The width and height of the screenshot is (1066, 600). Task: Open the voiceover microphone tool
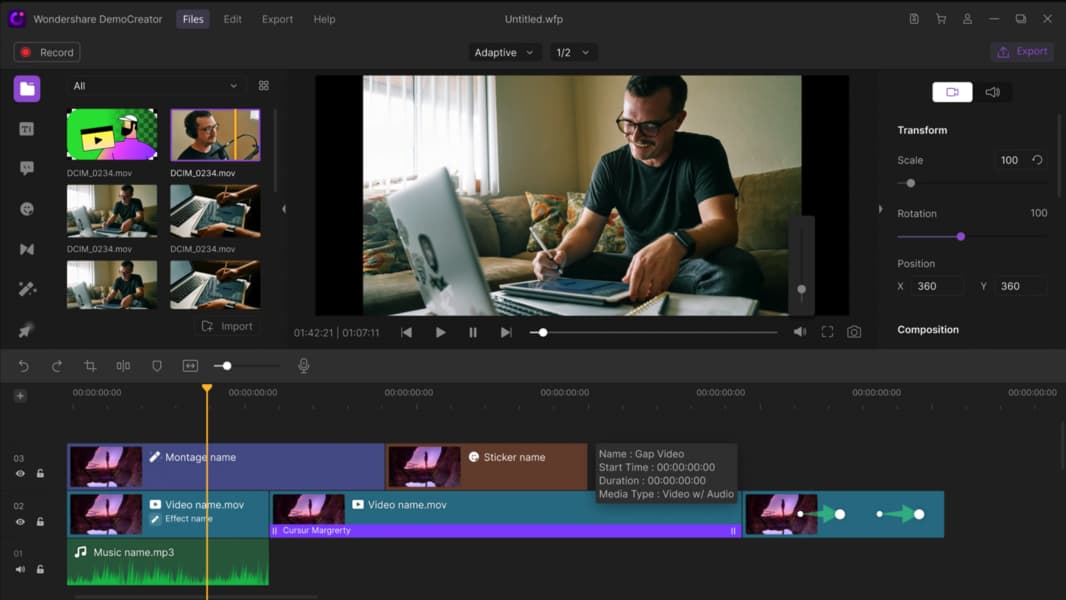(303, 366)
